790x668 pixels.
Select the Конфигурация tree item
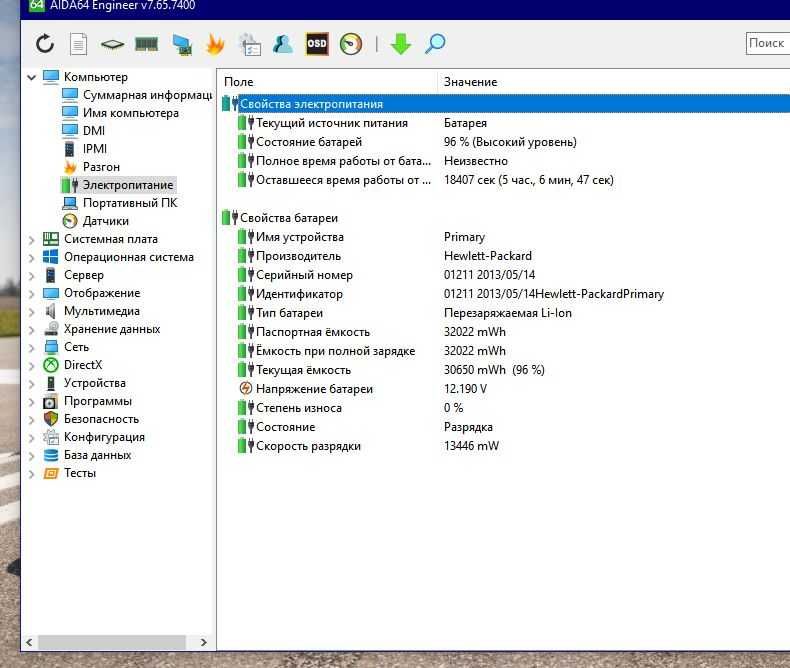coord(104,437)
